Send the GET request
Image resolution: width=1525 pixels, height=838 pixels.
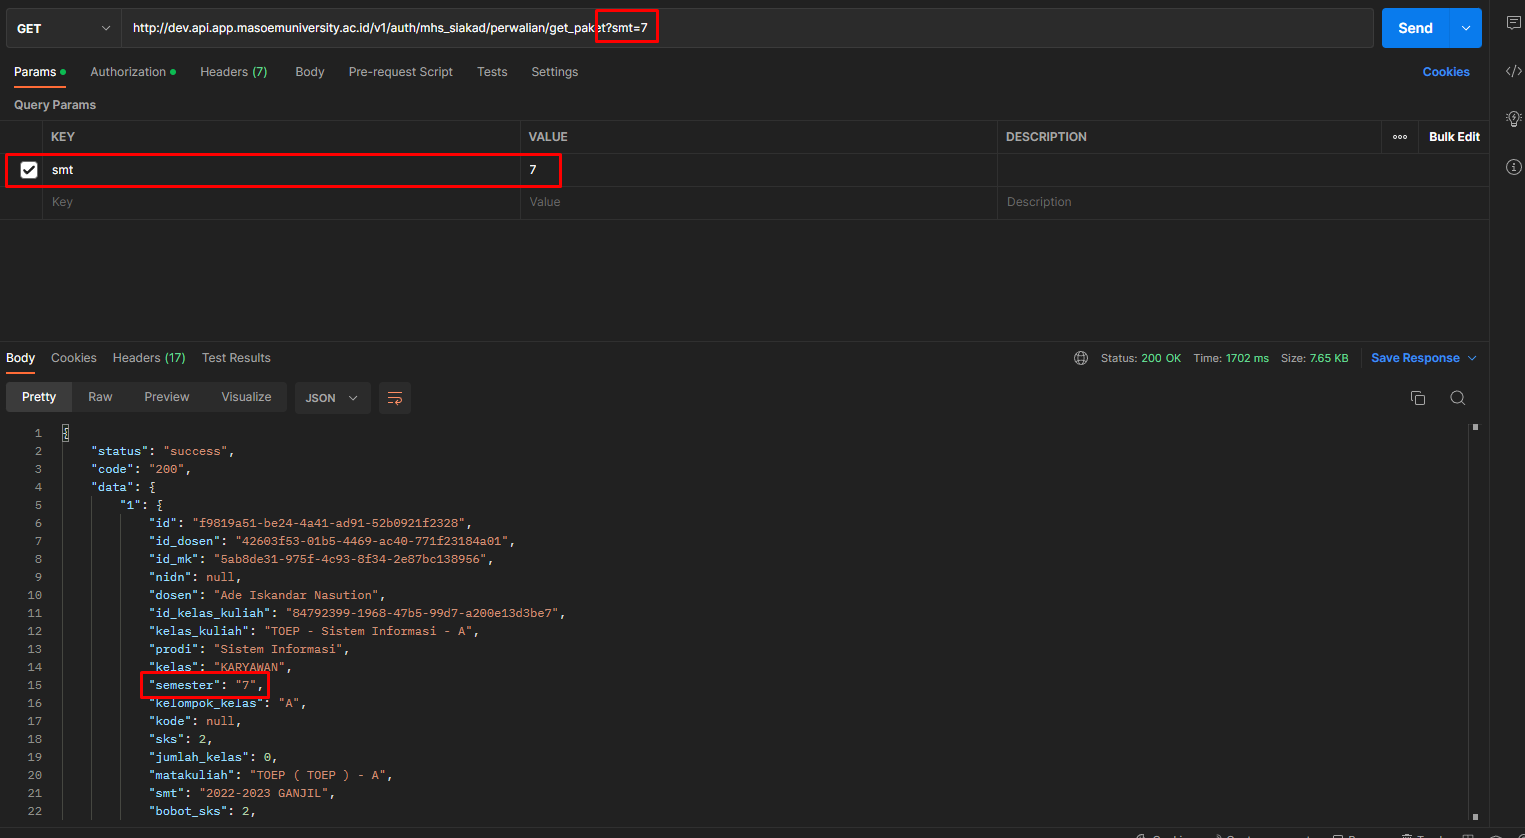[x=1416, y=28]
